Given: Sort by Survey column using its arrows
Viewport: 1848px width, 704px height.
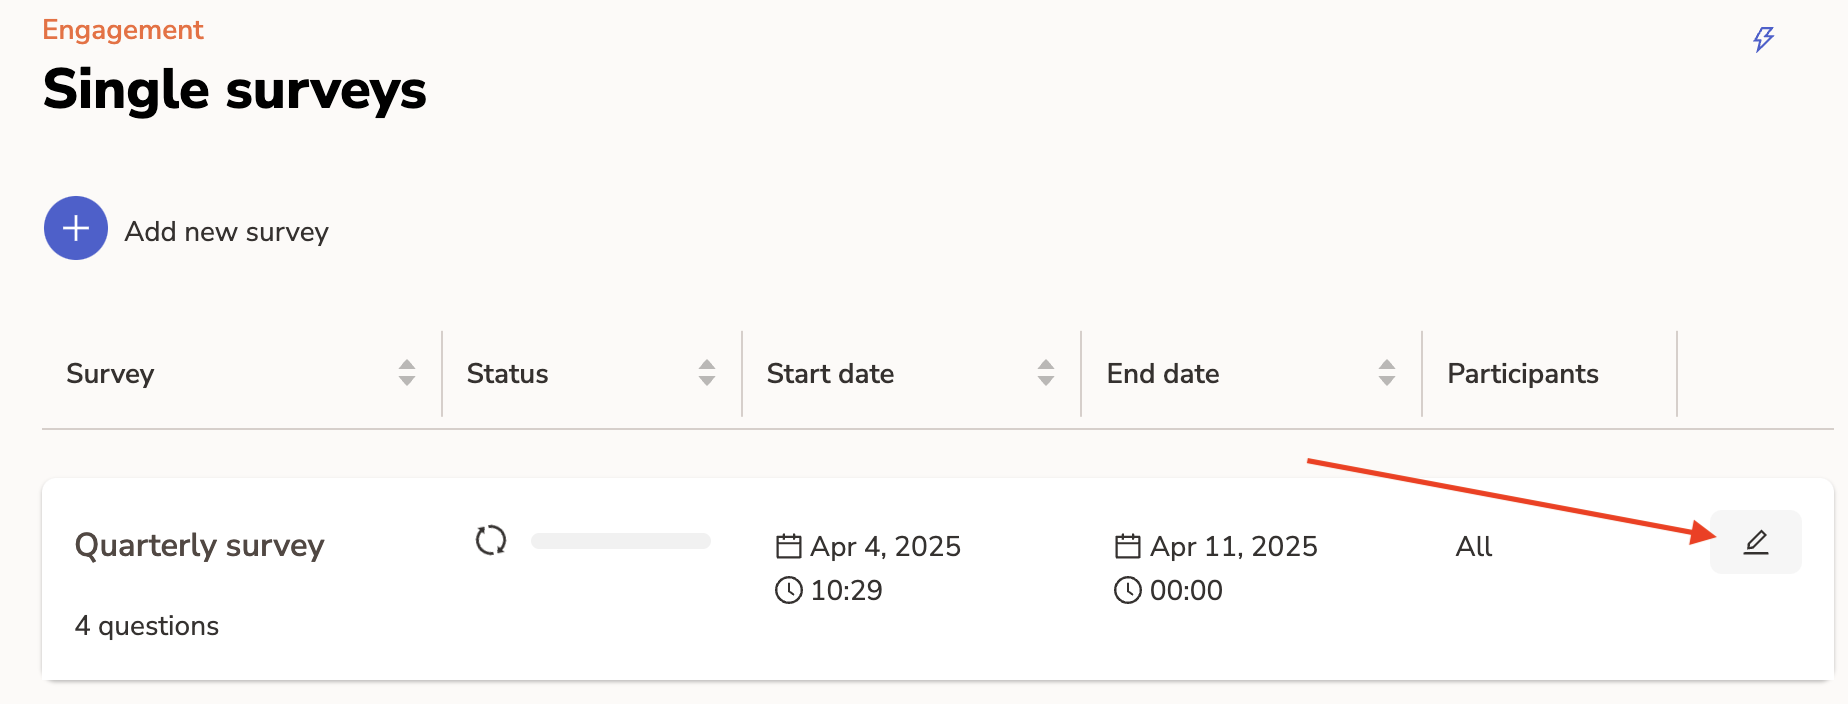Looking at the screenshot, I should (x=407, y=373).
